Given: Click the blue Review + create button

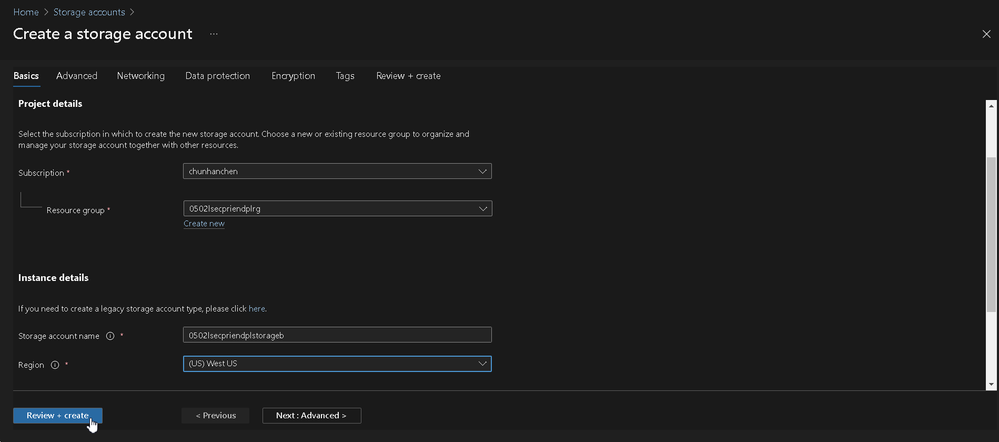Looking at the screenshot, I should click(x=57, y=415).
